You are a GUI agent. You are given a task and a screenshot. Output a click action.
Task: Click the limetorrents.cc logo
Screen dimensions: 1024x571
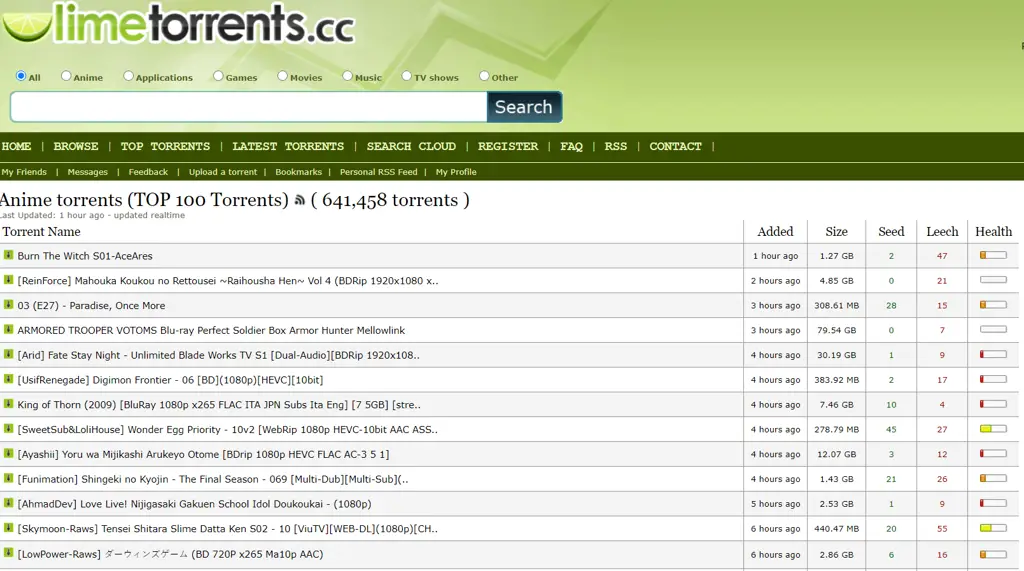(x=178, y=24)
